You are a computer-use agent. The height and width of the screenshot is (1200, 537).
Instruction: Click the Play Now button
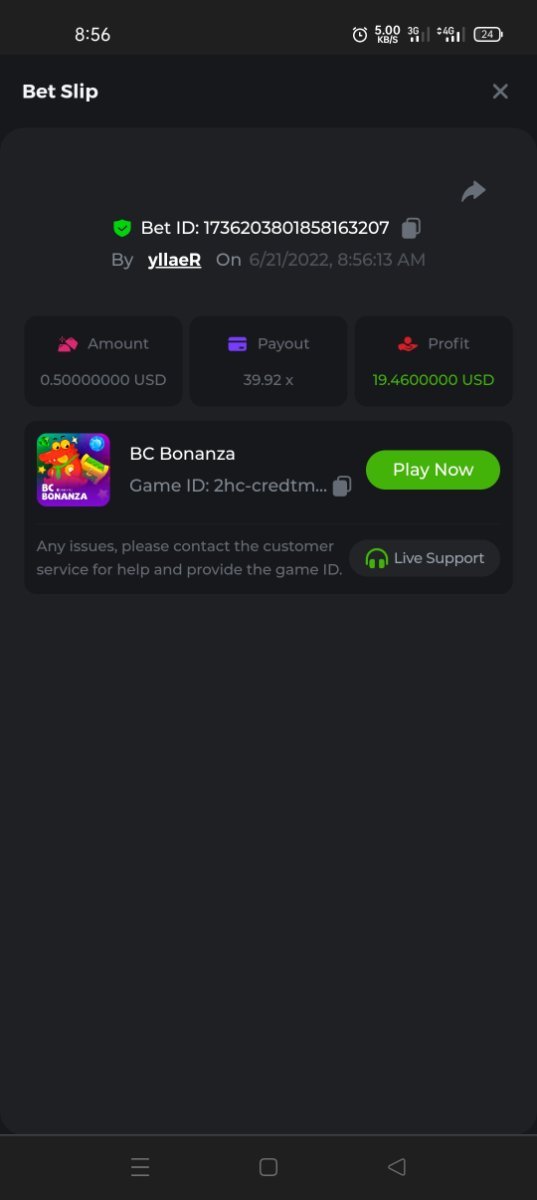tap(433, 470)
